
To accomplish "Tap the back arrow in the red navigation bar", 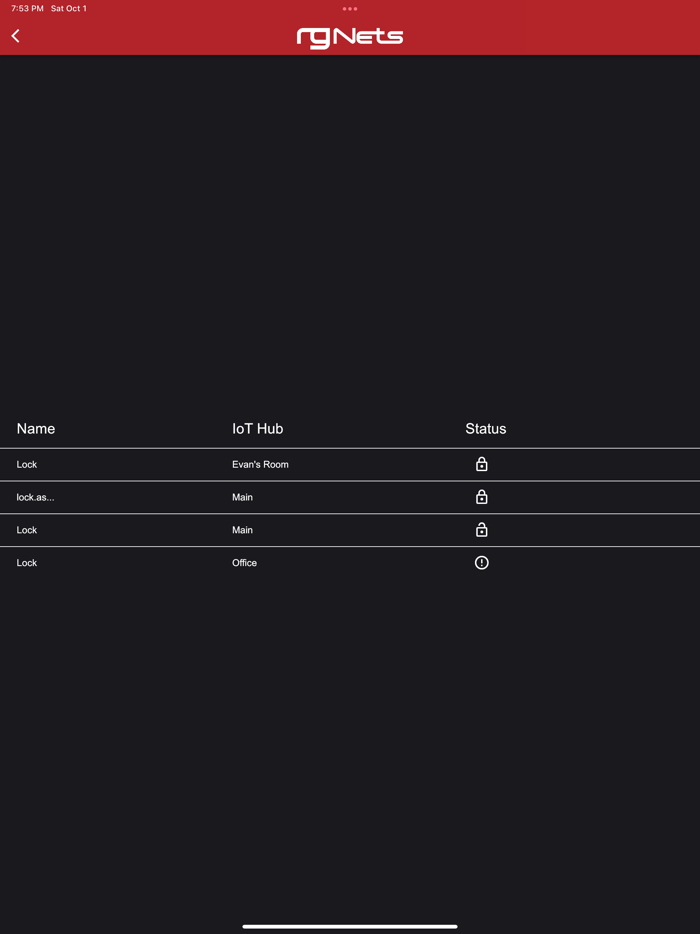I will pyautogui.click(x=15, y=35).
